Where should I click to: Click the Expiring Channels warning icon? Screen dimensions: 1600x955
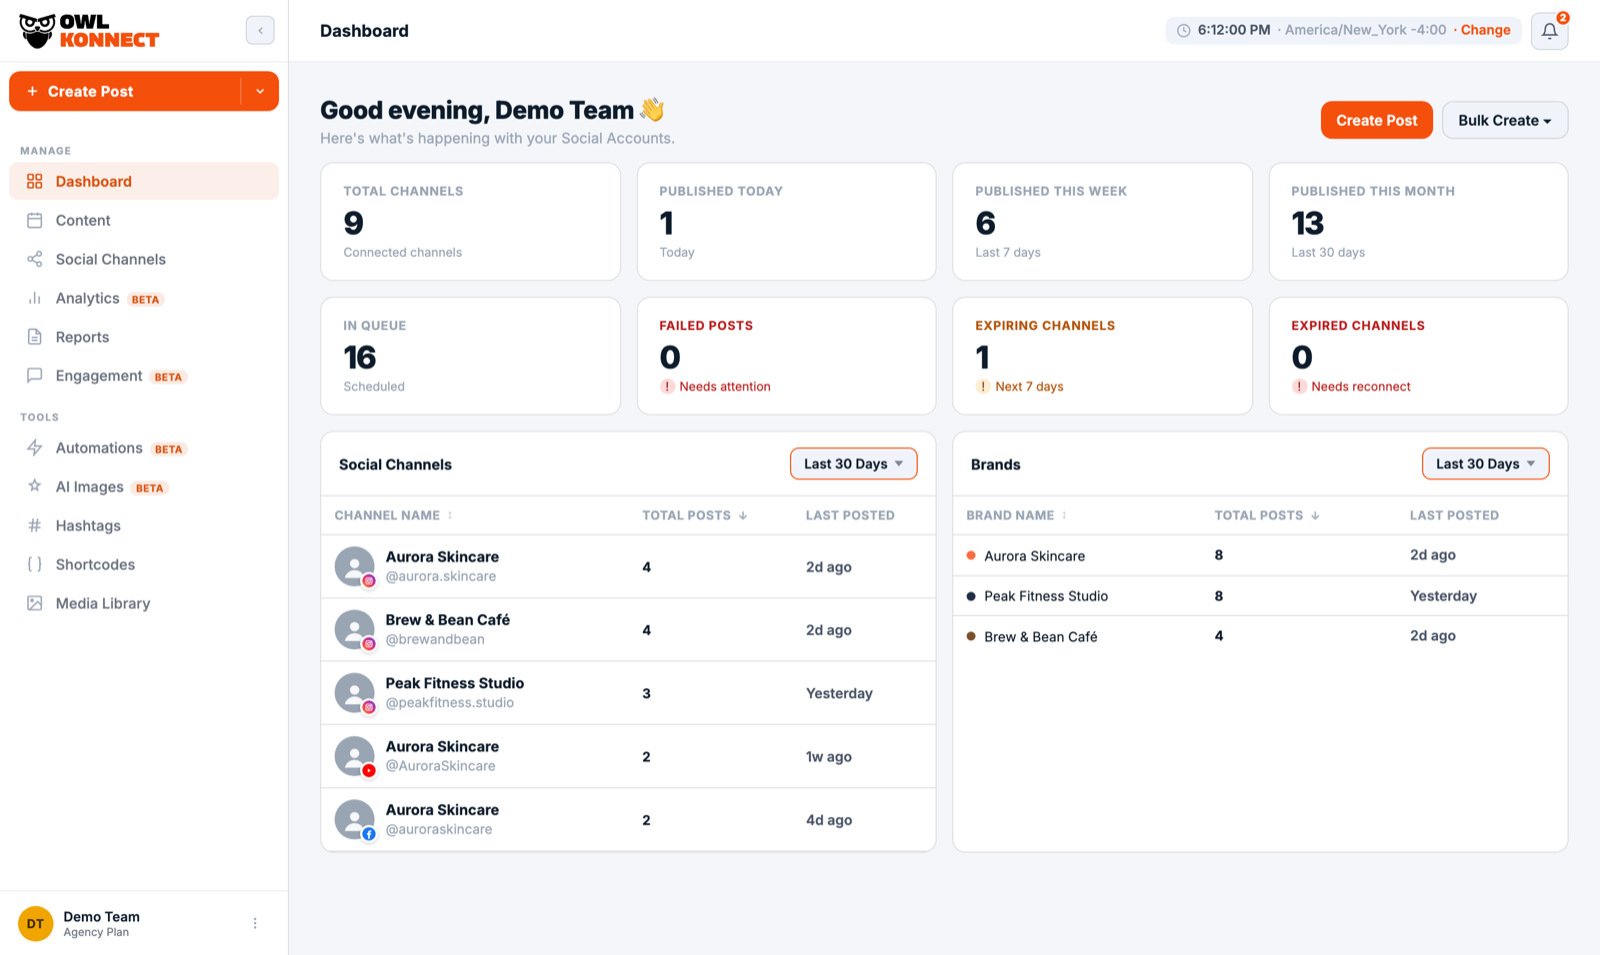[983, 386]
